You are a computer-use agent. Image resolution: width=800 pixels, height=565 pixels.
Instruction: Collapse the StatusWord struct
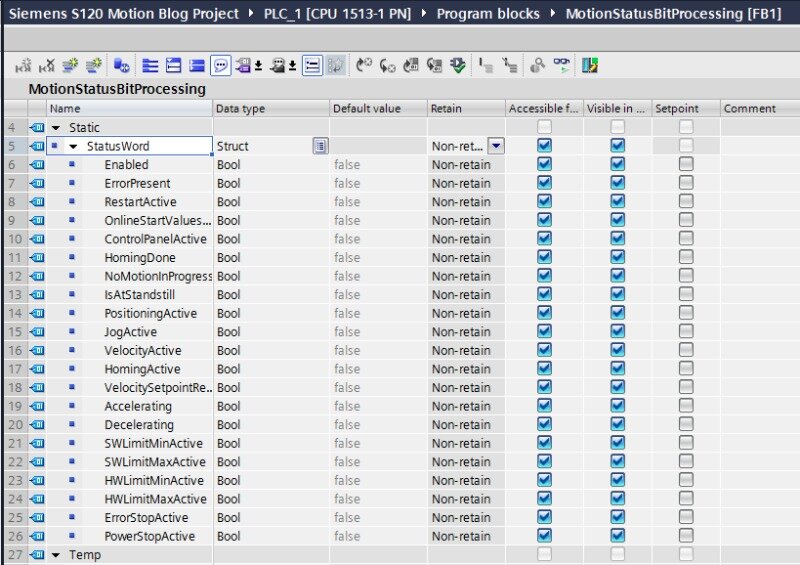(x=73, y=147)
